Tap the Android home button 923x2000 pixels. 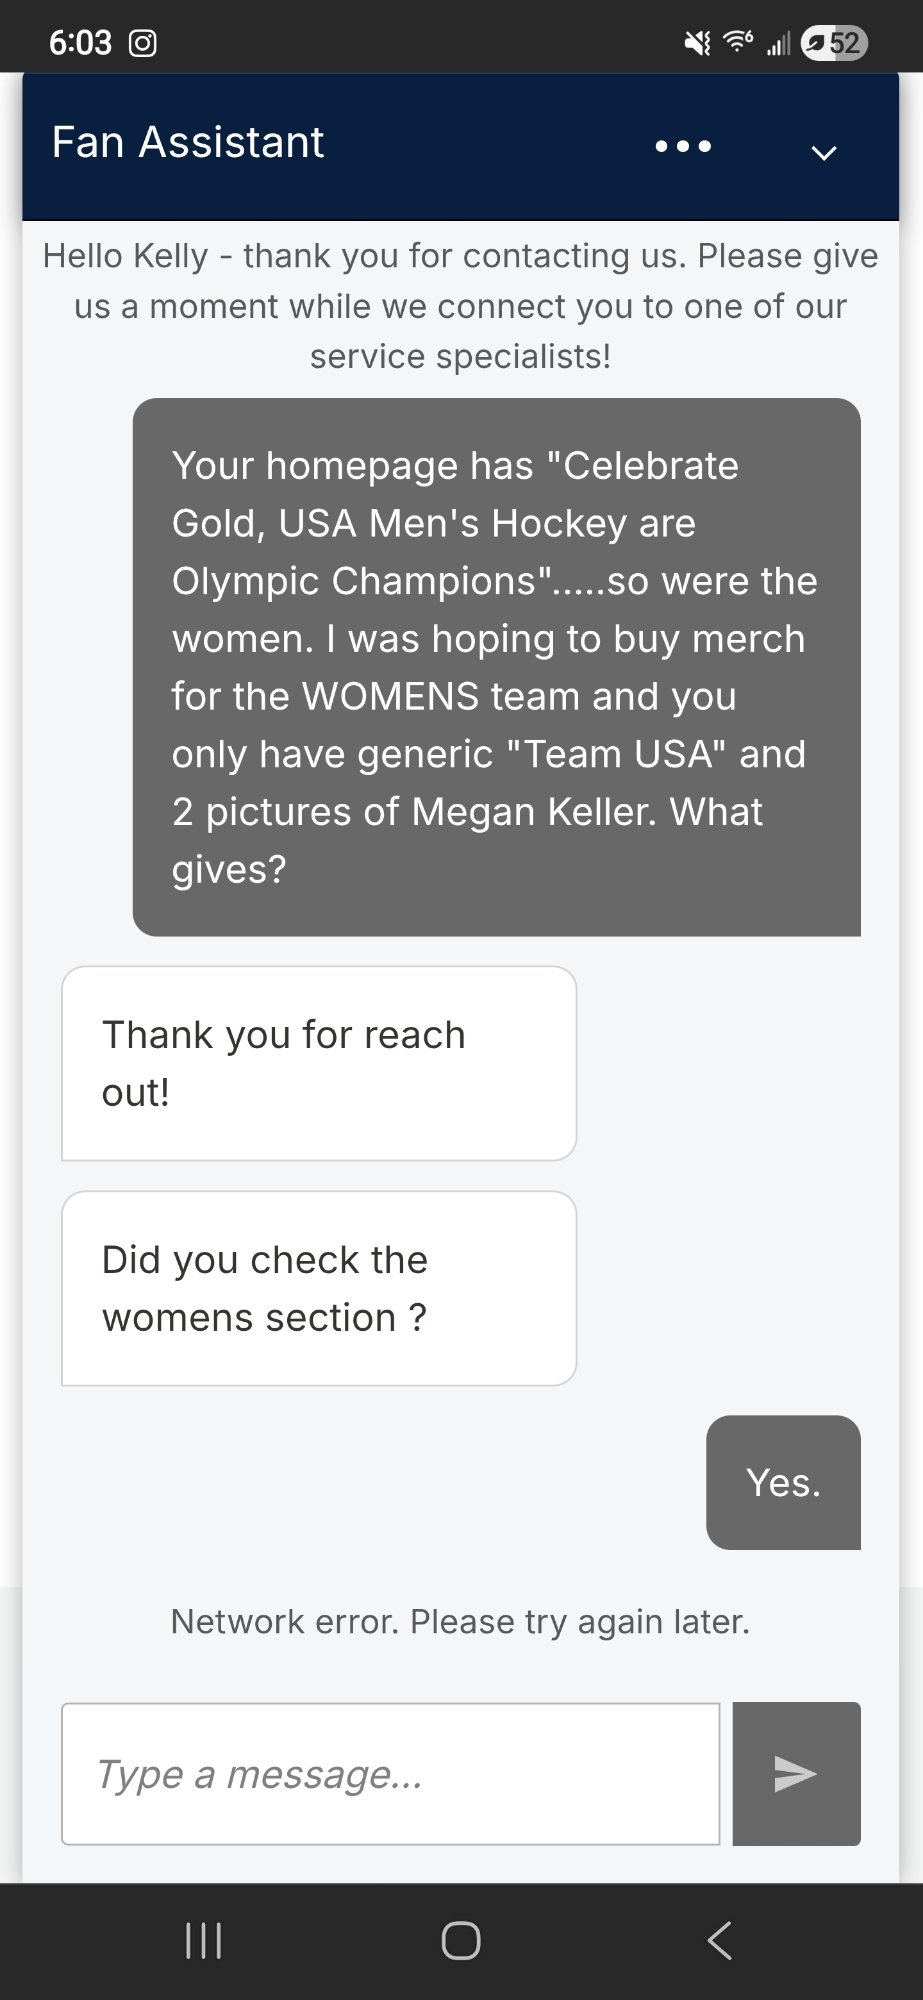point(461,1940)
